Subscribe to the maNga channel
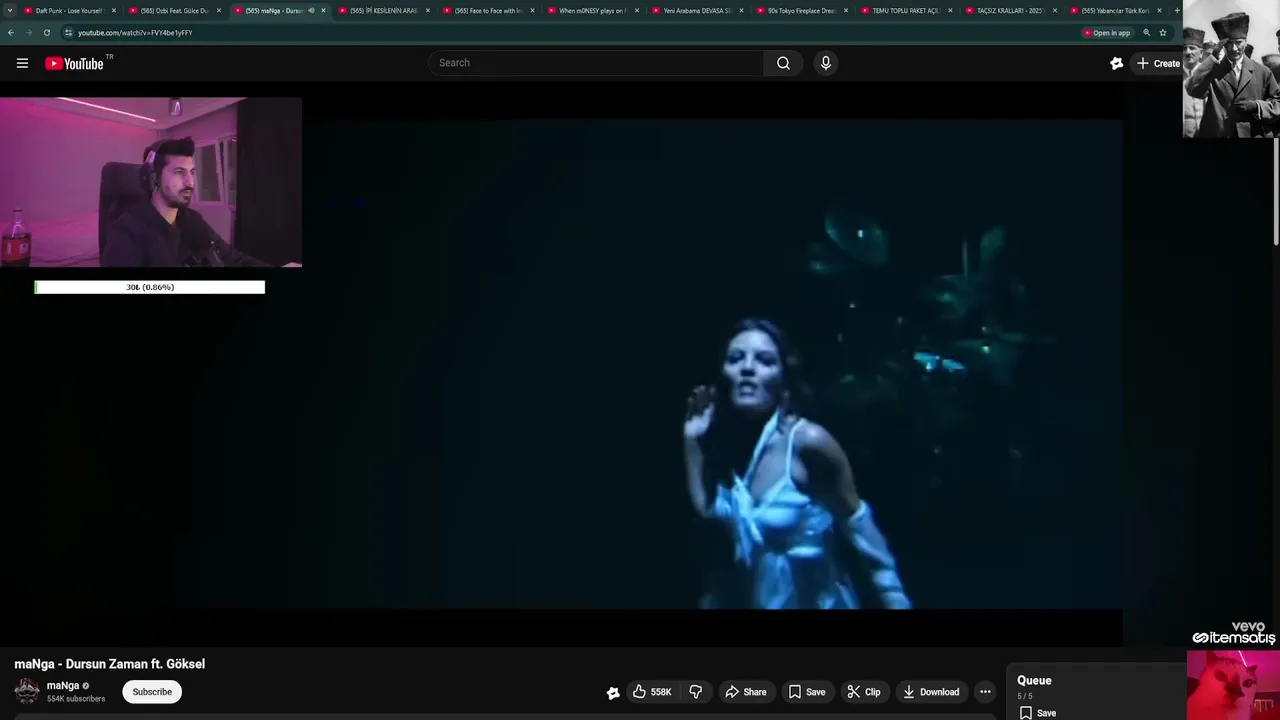The width and height of the screenshot is (1280, 720). point(152,692)
